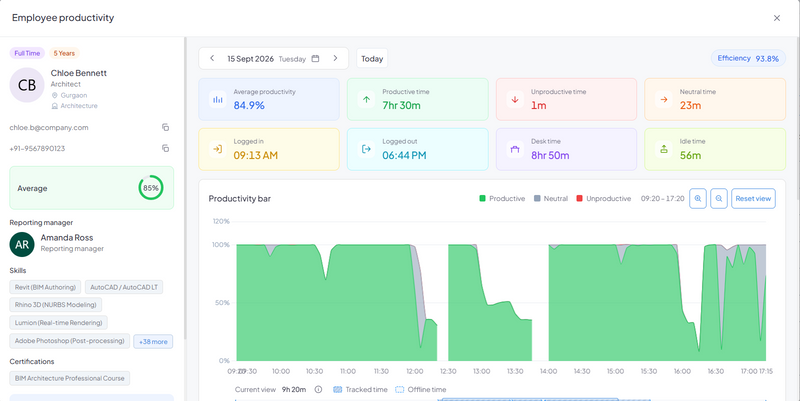Click the Unproductive time down-arrow icon
The image size is (800, 401).
coord(515,99)
